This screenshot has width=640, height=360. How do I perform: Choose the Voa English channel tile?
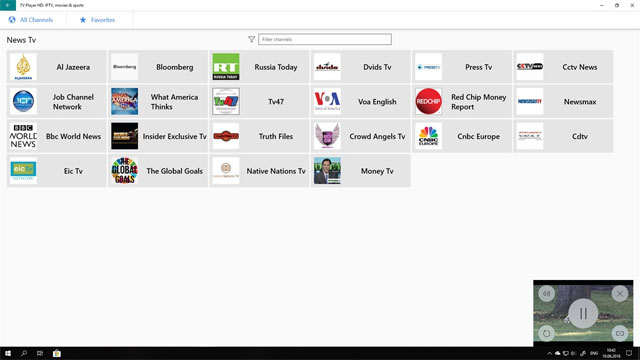coord(360,102)
